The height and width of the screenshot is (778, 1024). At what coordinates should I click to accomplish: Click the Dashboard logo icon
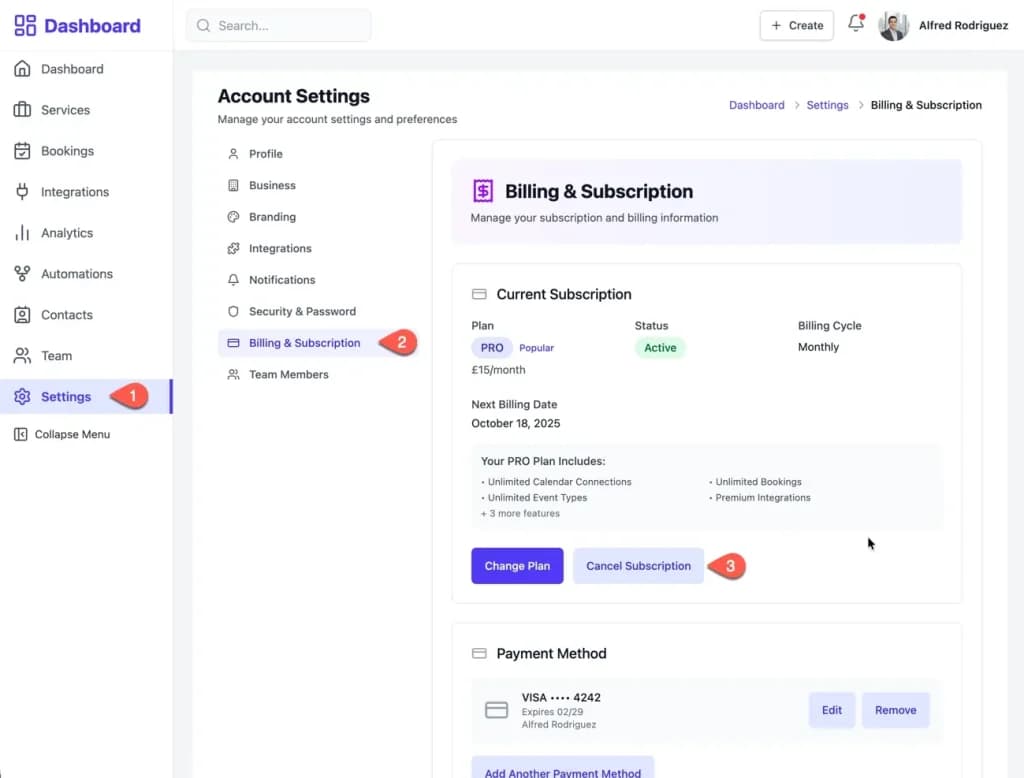tap(25, 26)
